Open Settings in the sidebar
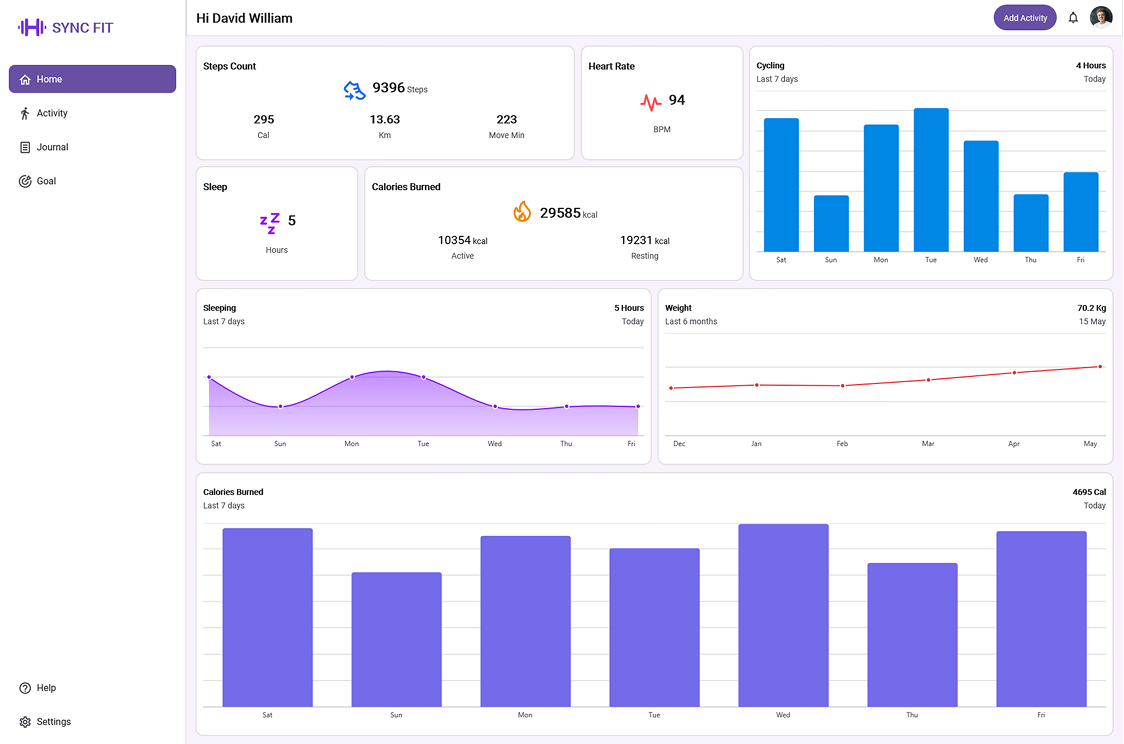Screen dimensions: 1124x744 92,721
